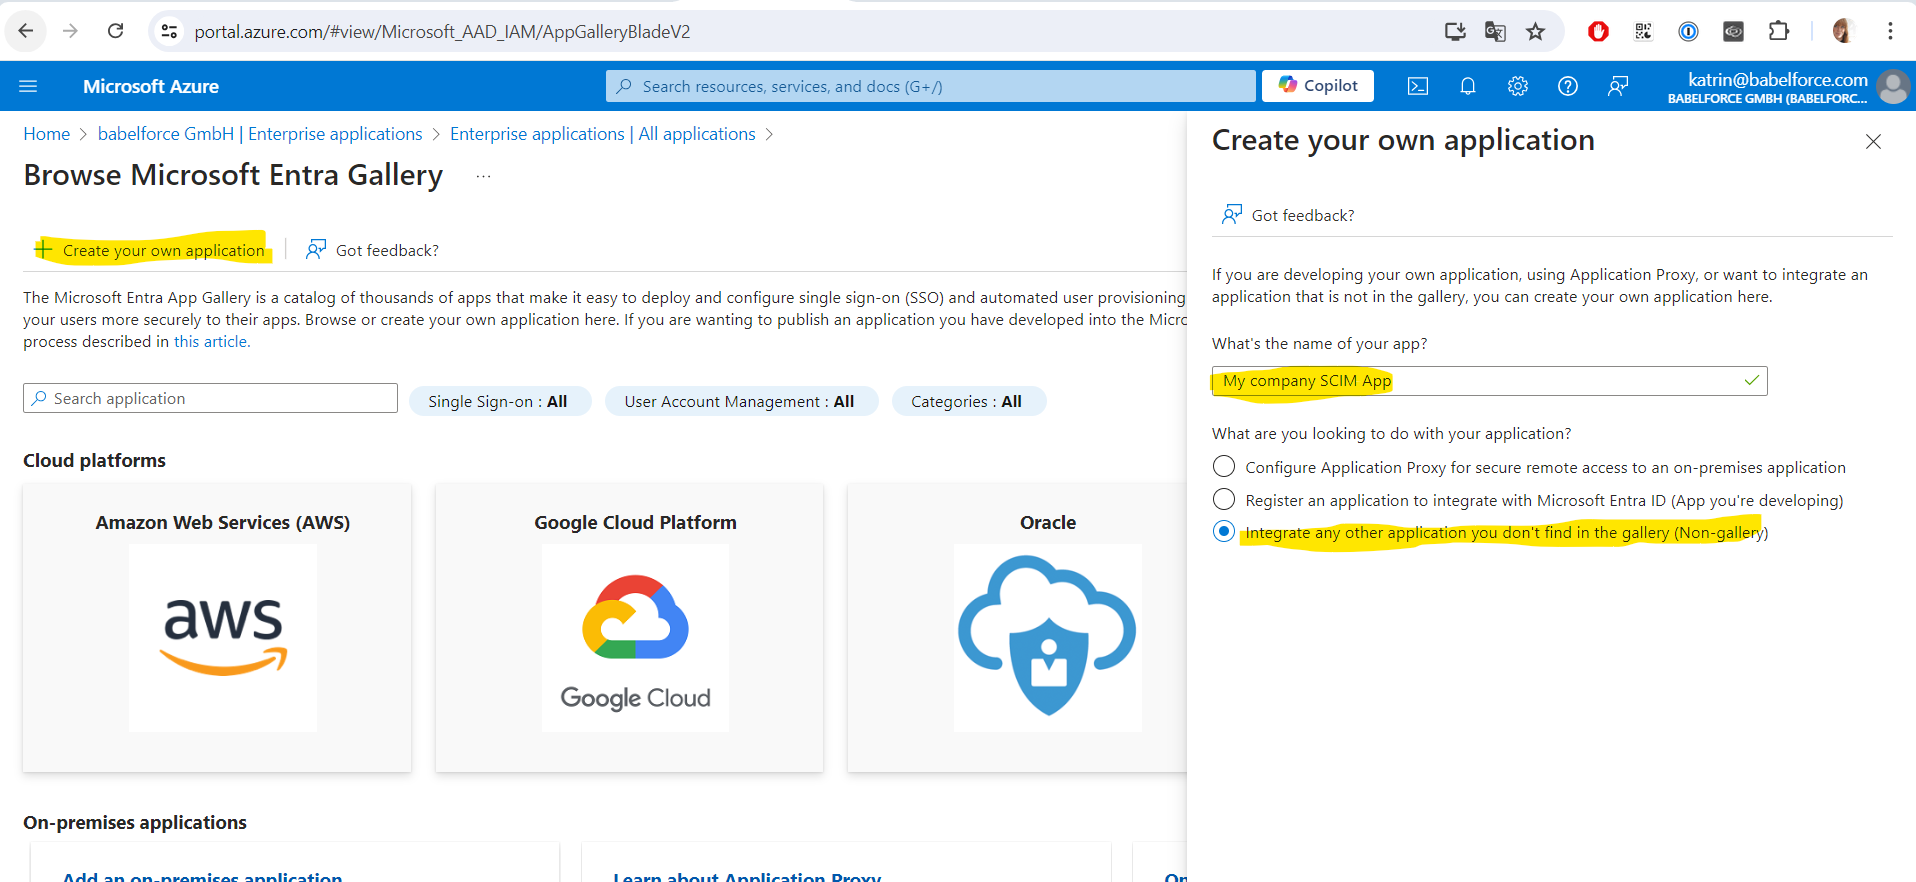Open User Account Management : All filter
Image resolution: width=1916 pixels, height=882 pixels.
tap(741, 401)
